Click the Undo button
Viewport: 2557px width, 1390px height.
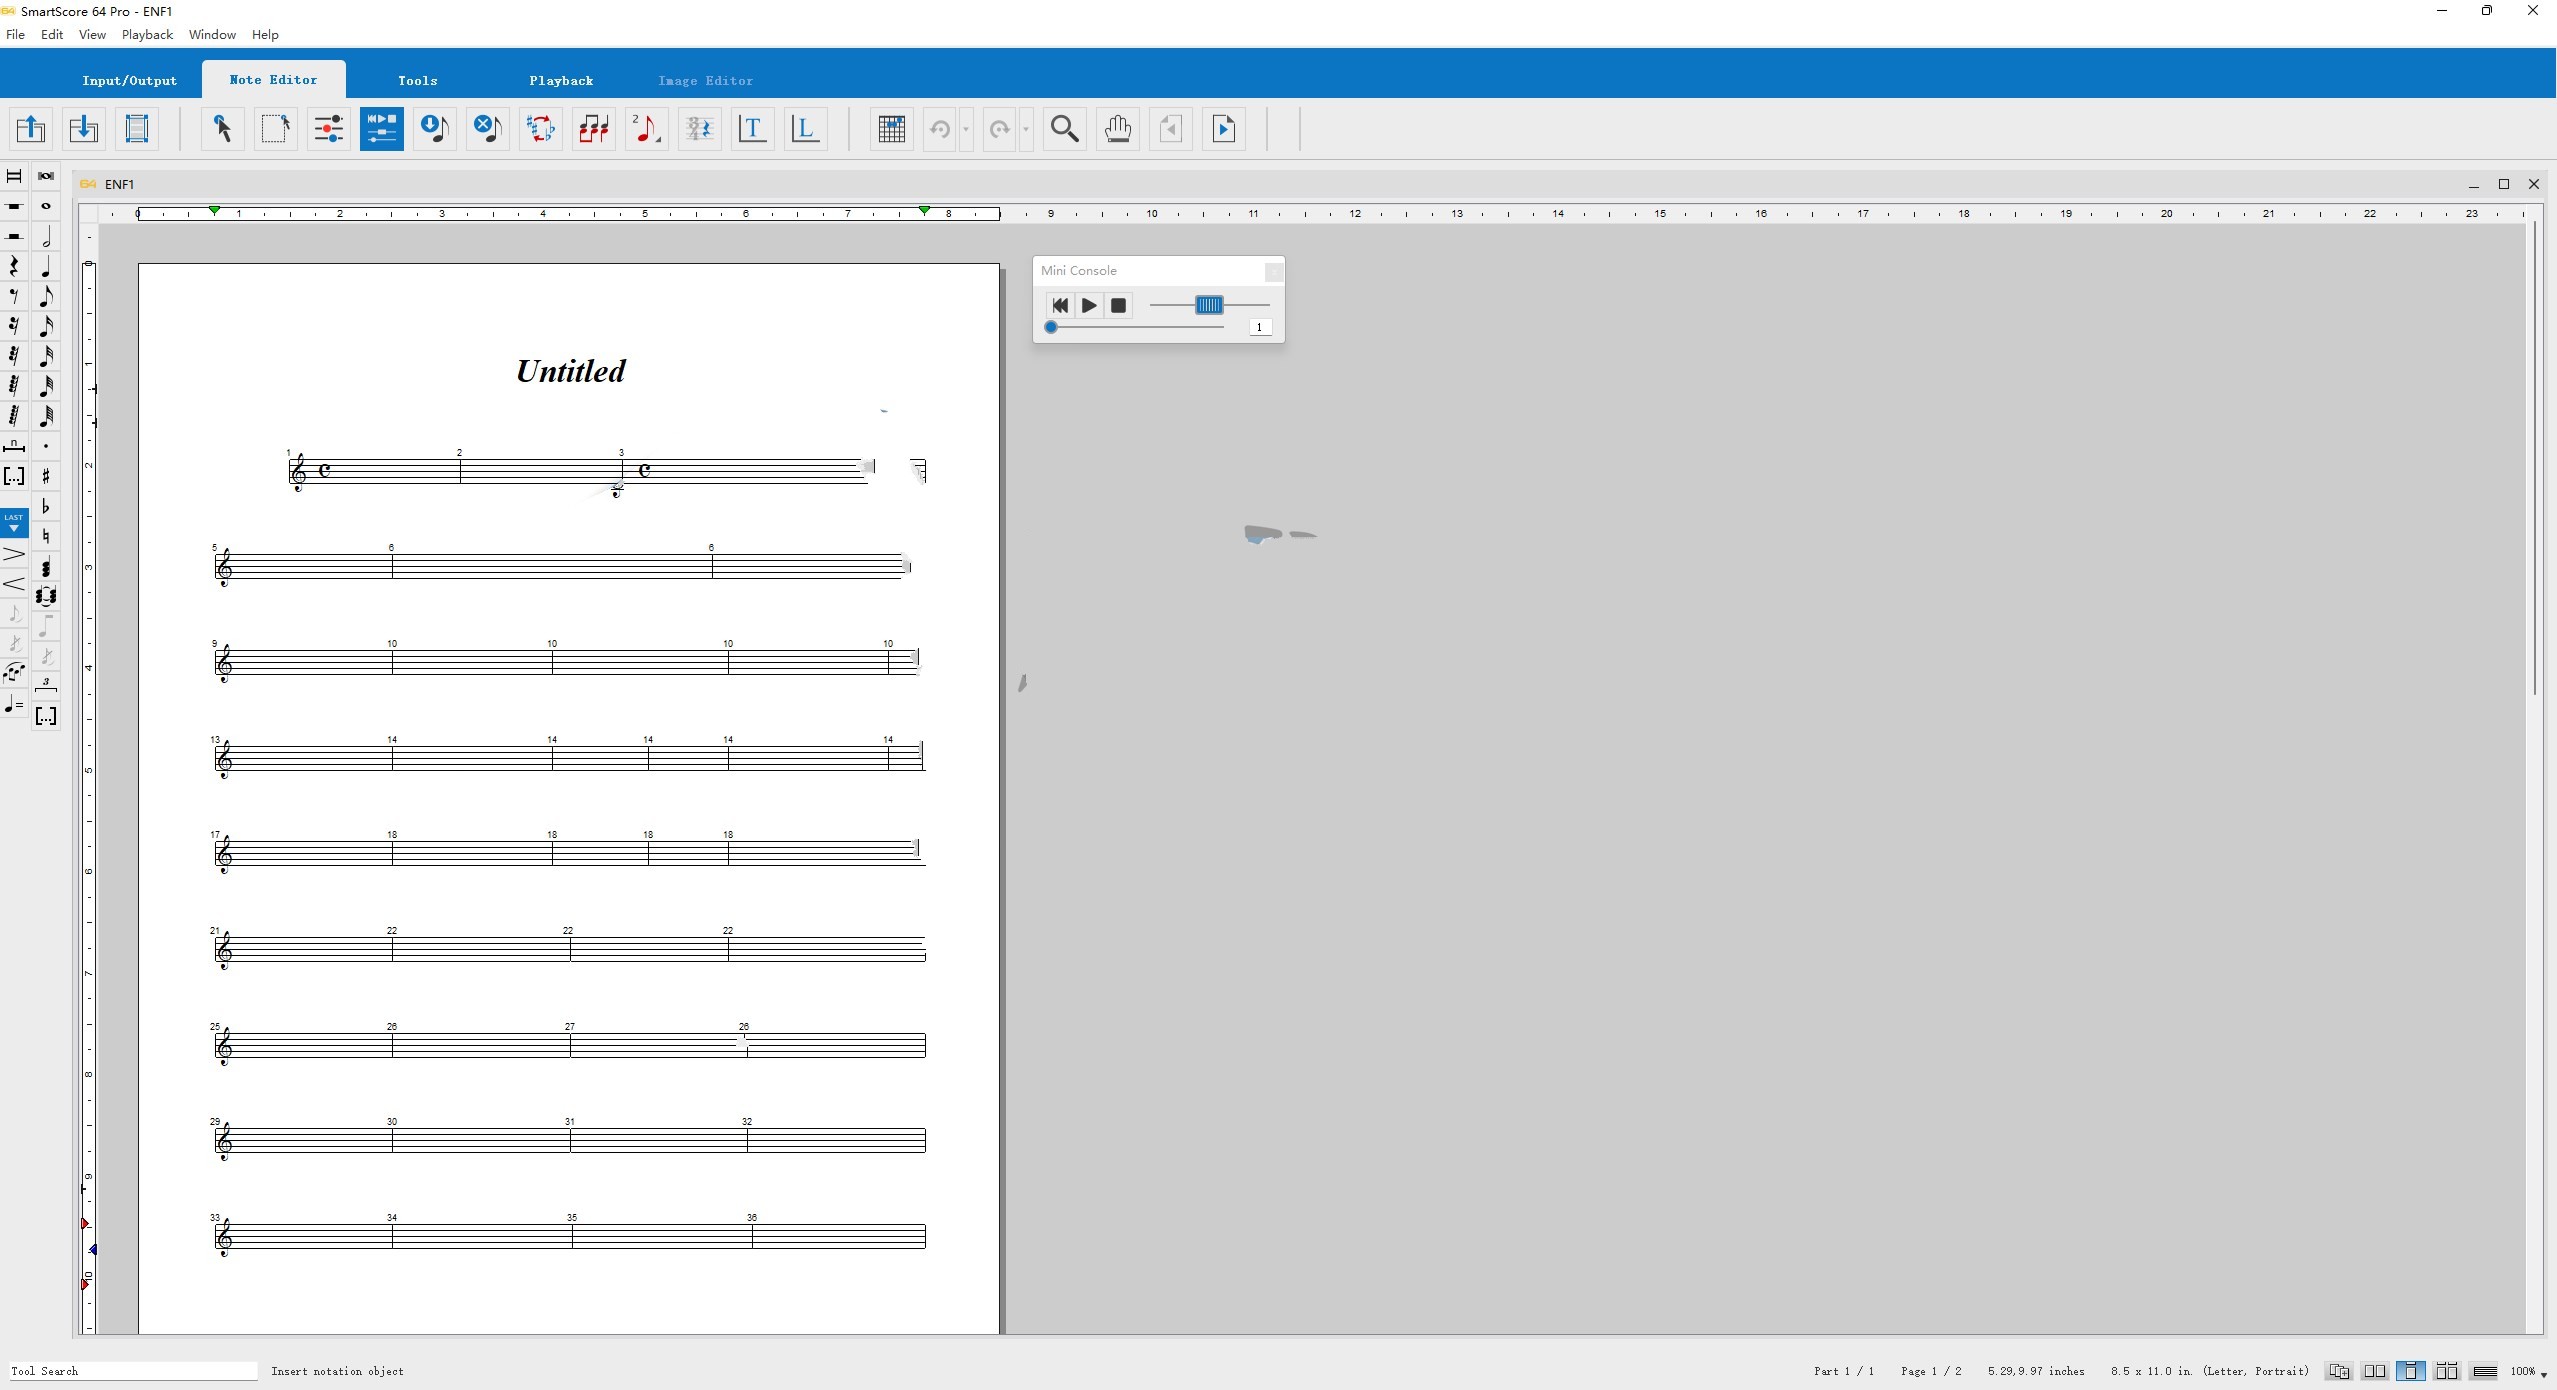pos(940,129)
